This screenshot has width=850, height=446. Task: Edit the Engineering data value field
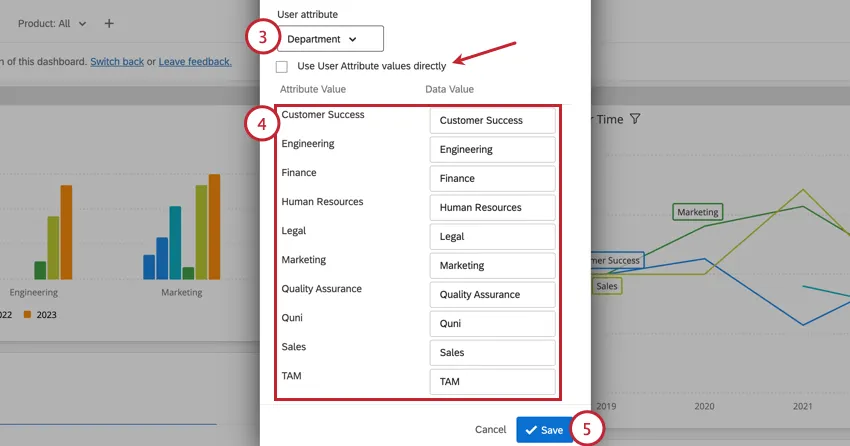coord(492,150)
